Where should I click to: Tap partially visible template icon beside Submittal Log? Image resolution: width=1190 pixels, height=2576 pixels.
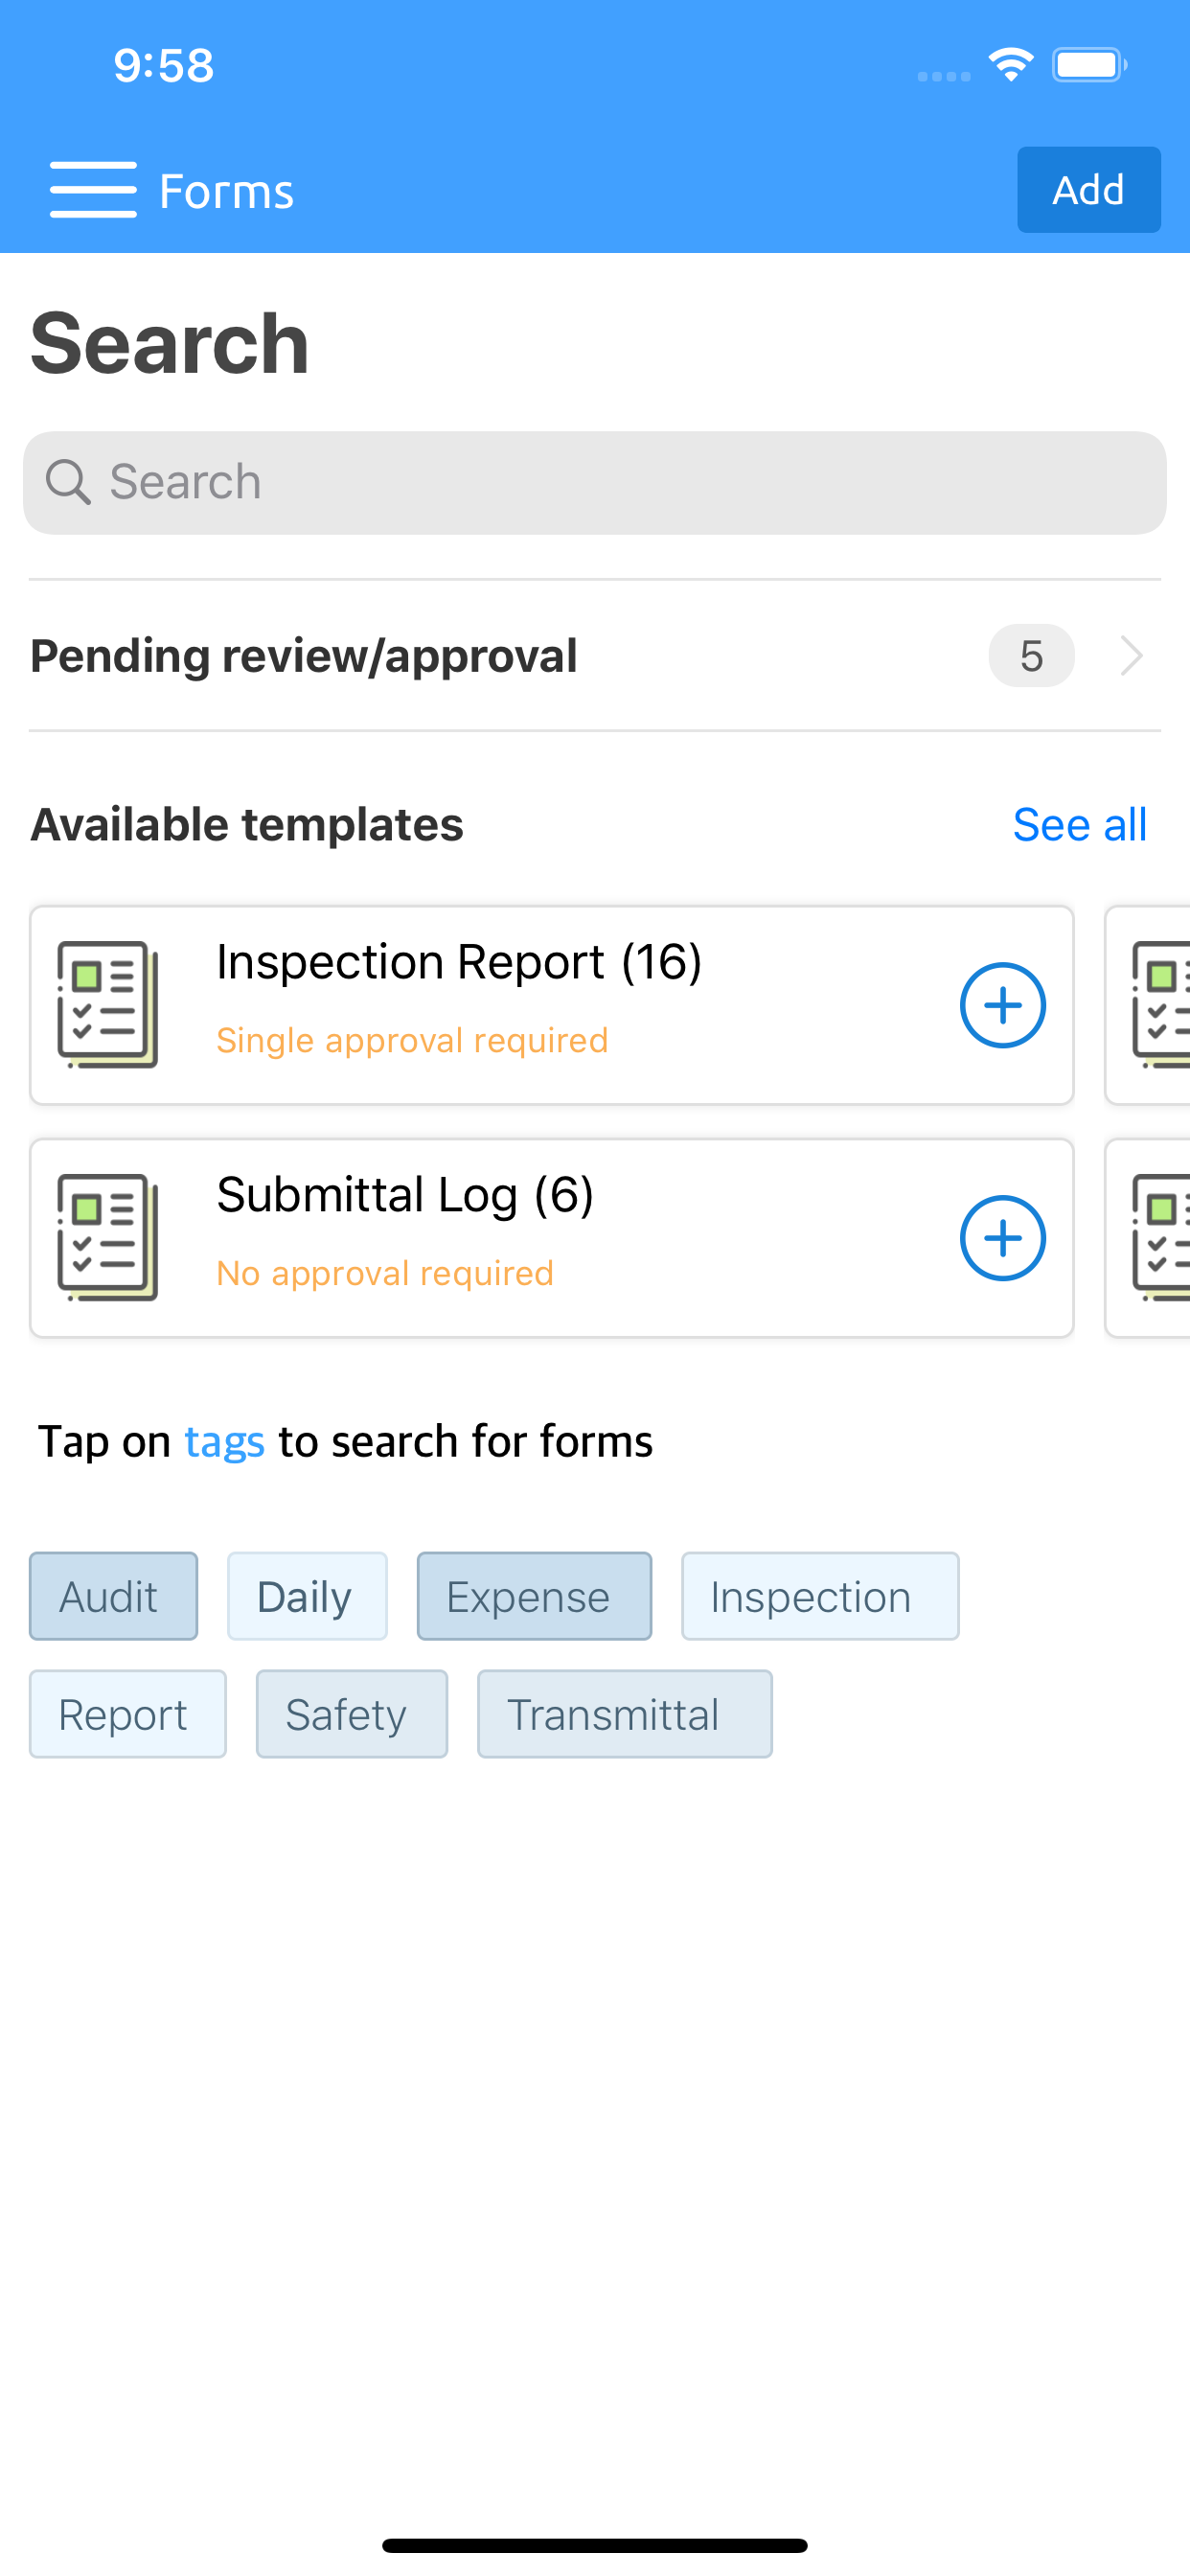(1160, 1238)
